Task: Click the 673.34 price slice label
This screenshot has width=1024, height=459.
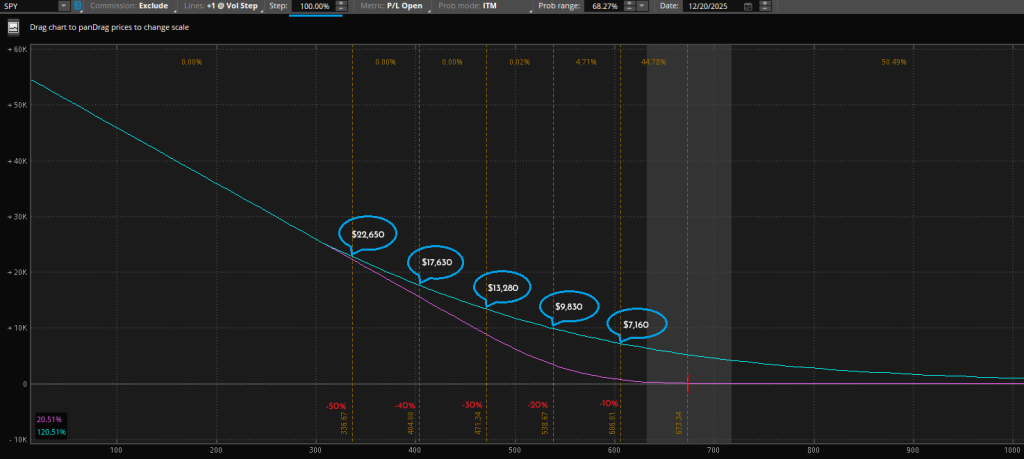Action: pyautogui.click(x=680, y=423)
